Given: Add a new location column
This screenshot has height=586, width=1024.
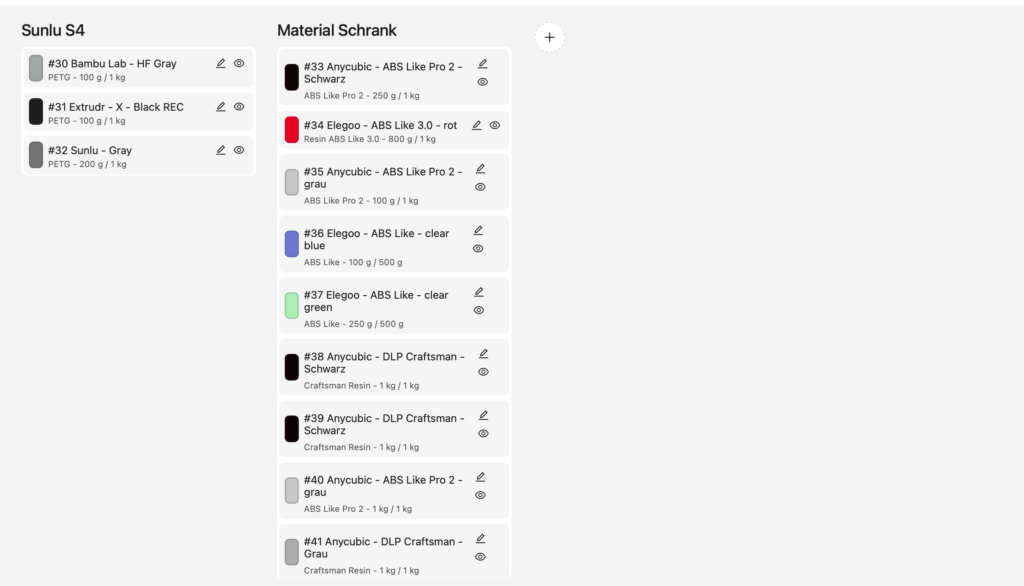Looking at the screenshot, I should pos(549,37).
